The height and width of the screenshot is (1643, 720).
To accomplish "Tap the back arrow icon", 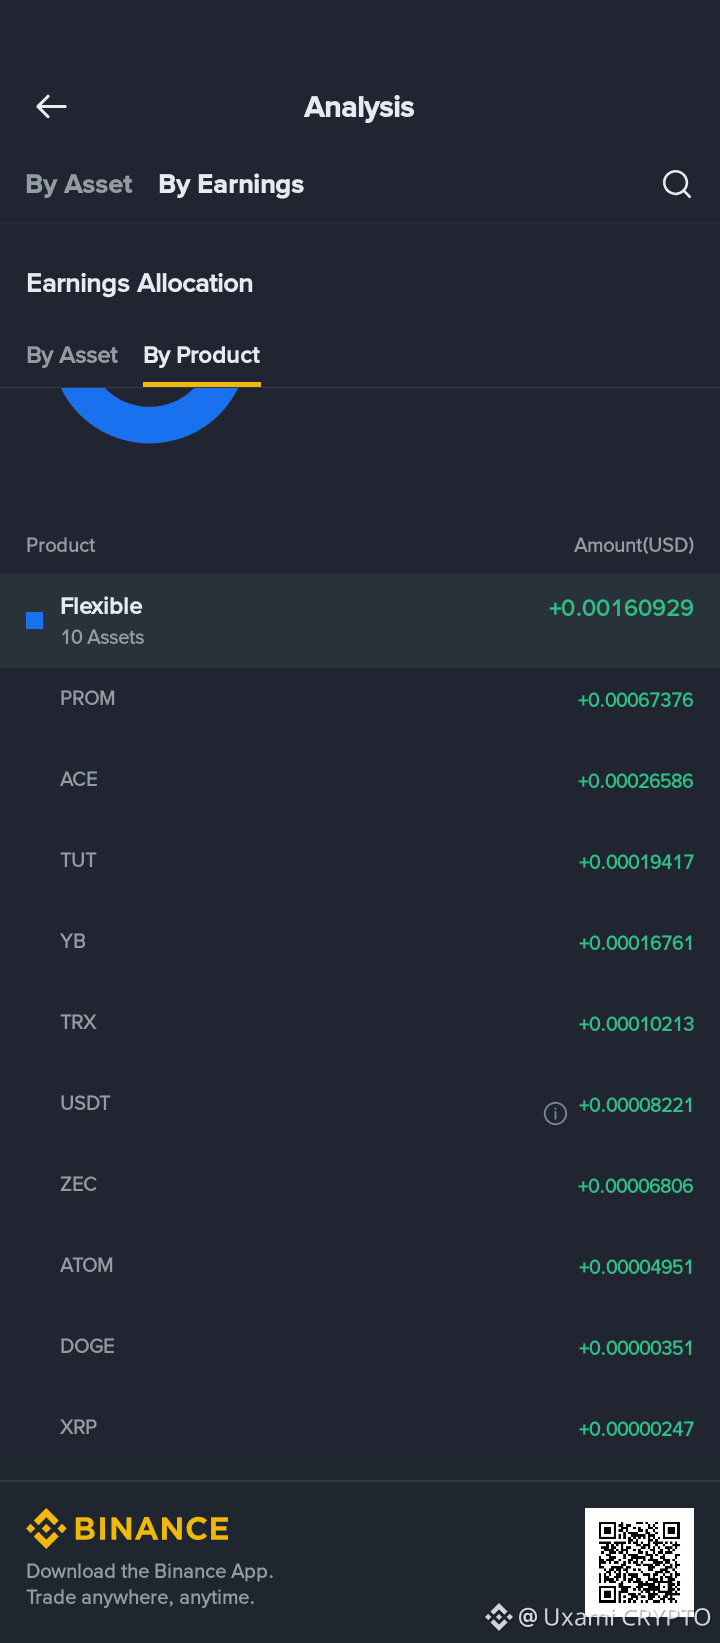I will 51,107.
